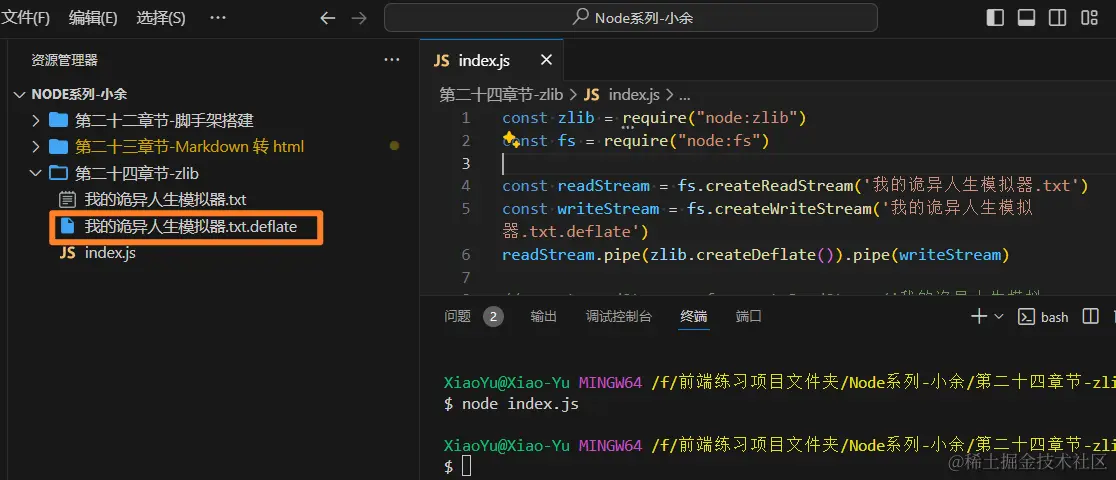Switch to the 问题 panel tab

pyautogui.click(x=458, y=316)
